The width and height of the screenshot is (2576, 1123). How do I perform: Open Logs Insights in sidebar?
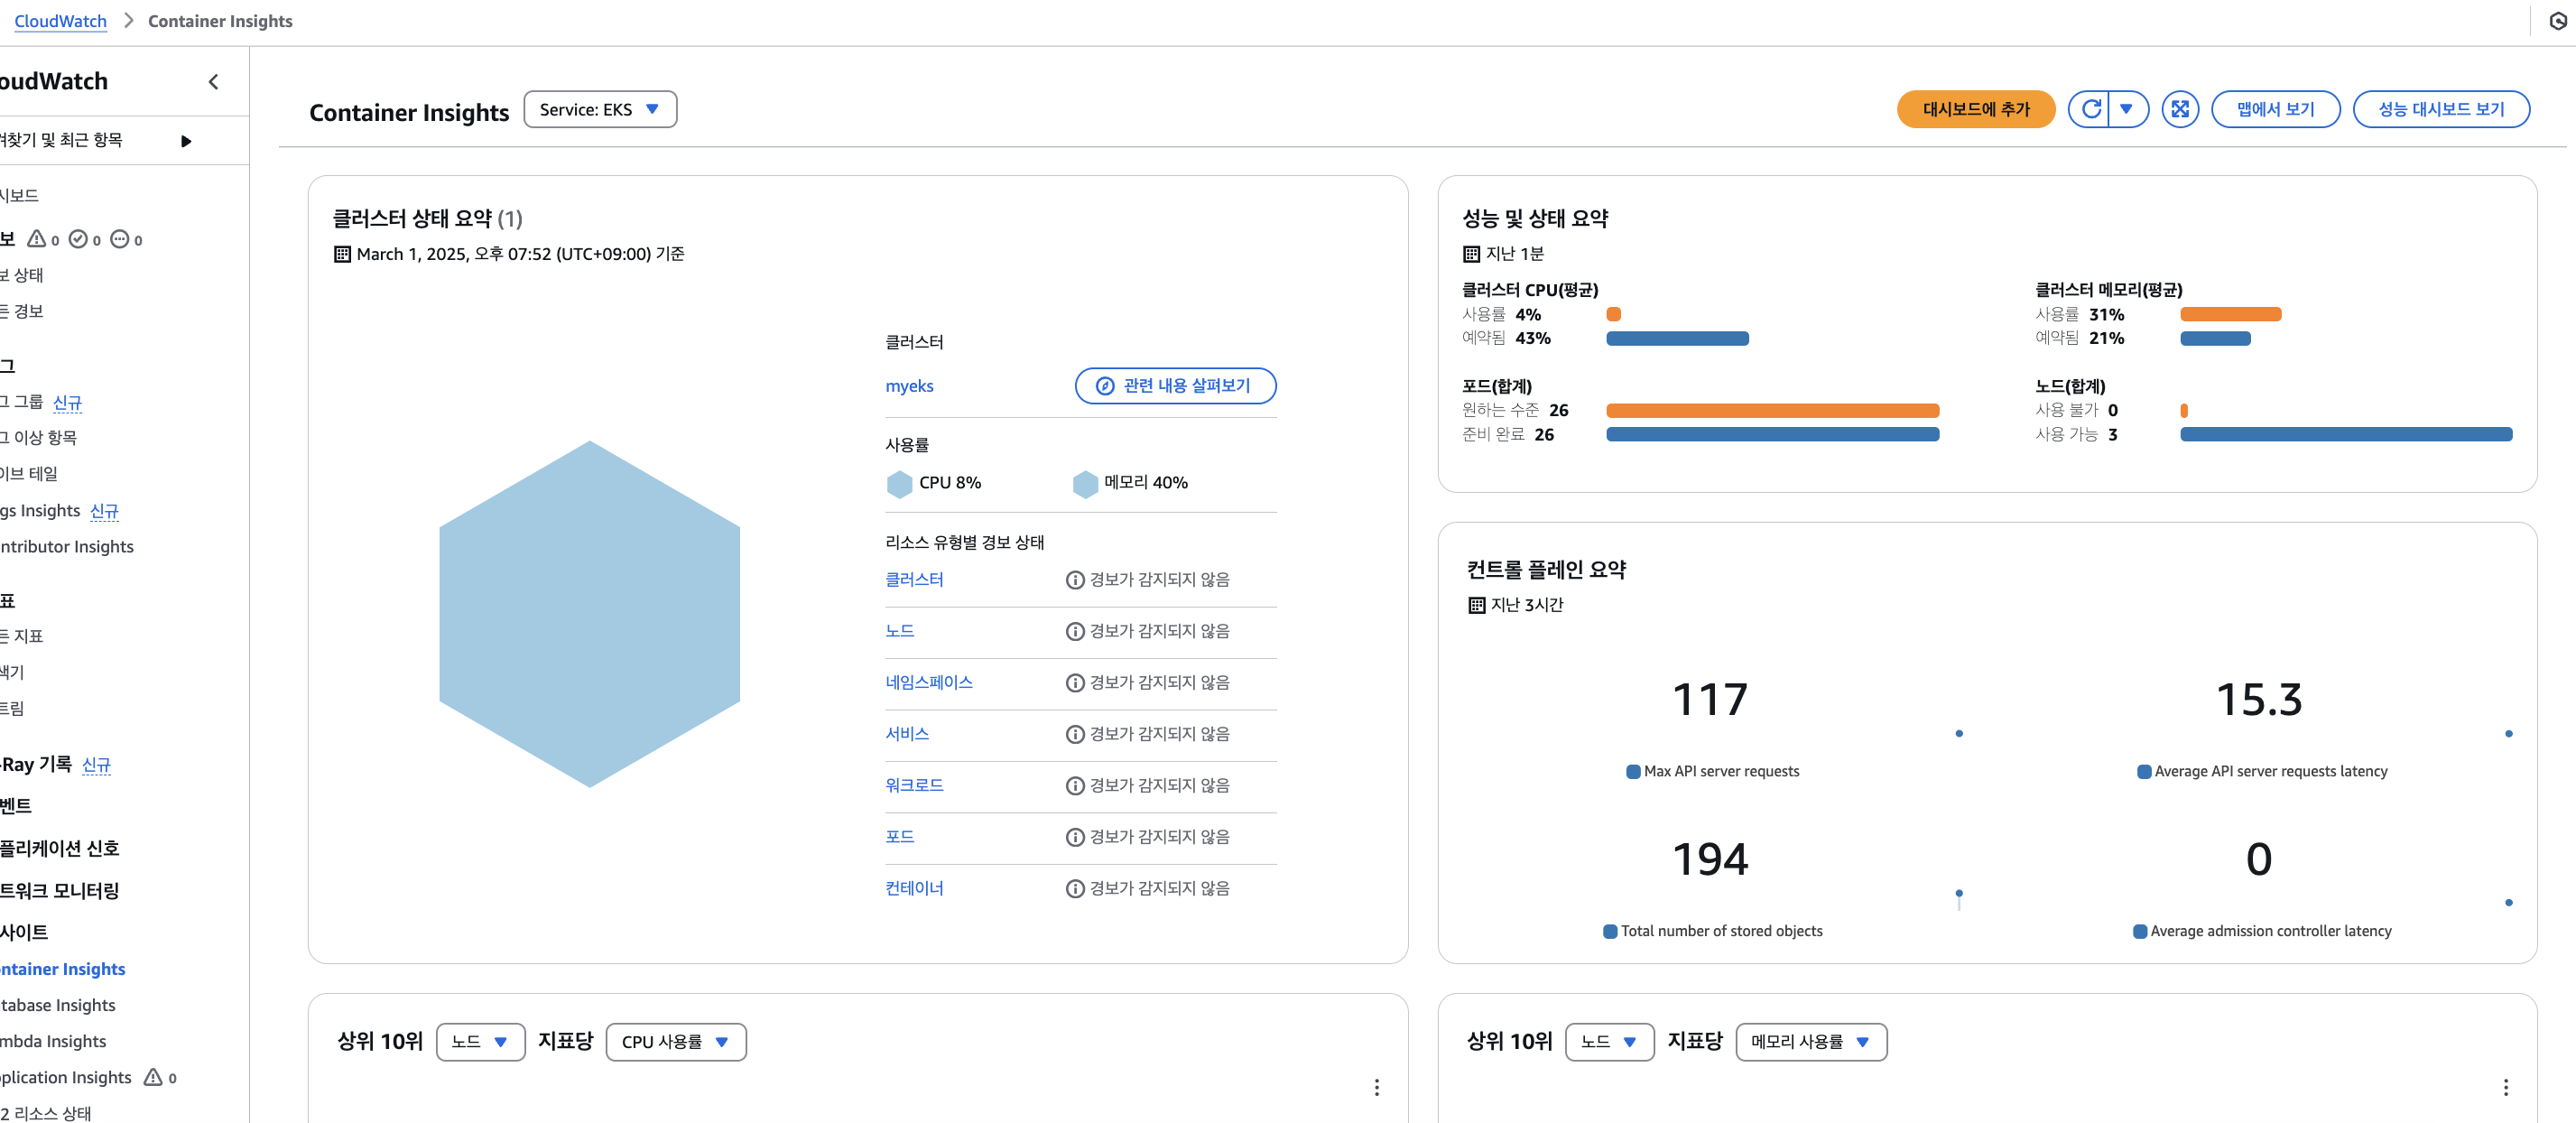(40, 511)
